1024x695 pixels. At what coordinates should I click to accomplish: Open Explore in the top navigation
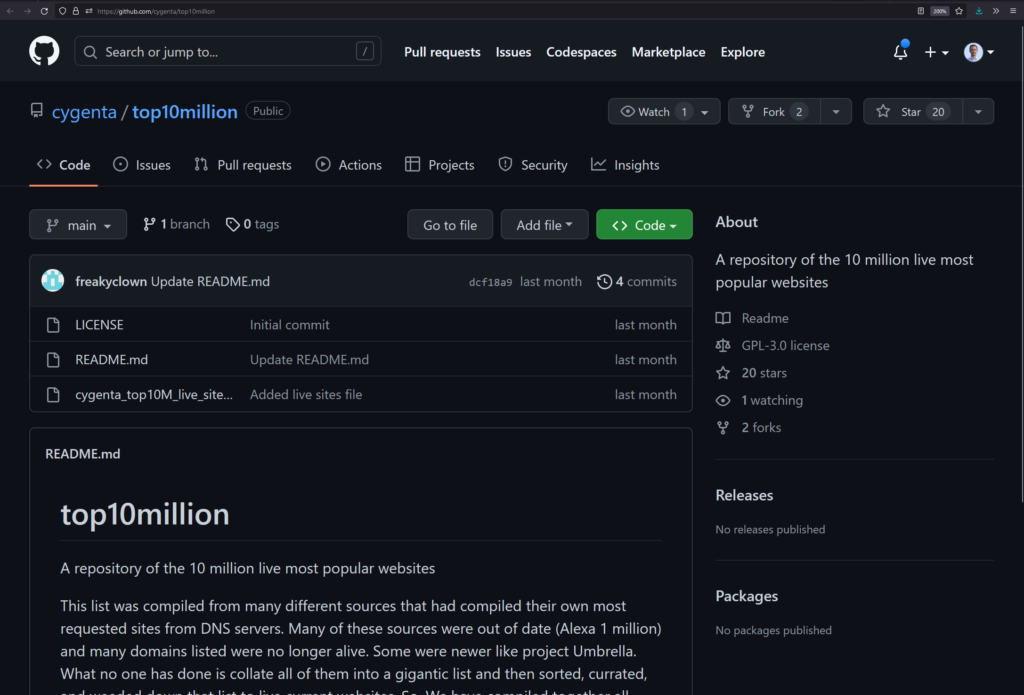pos(743,52)
